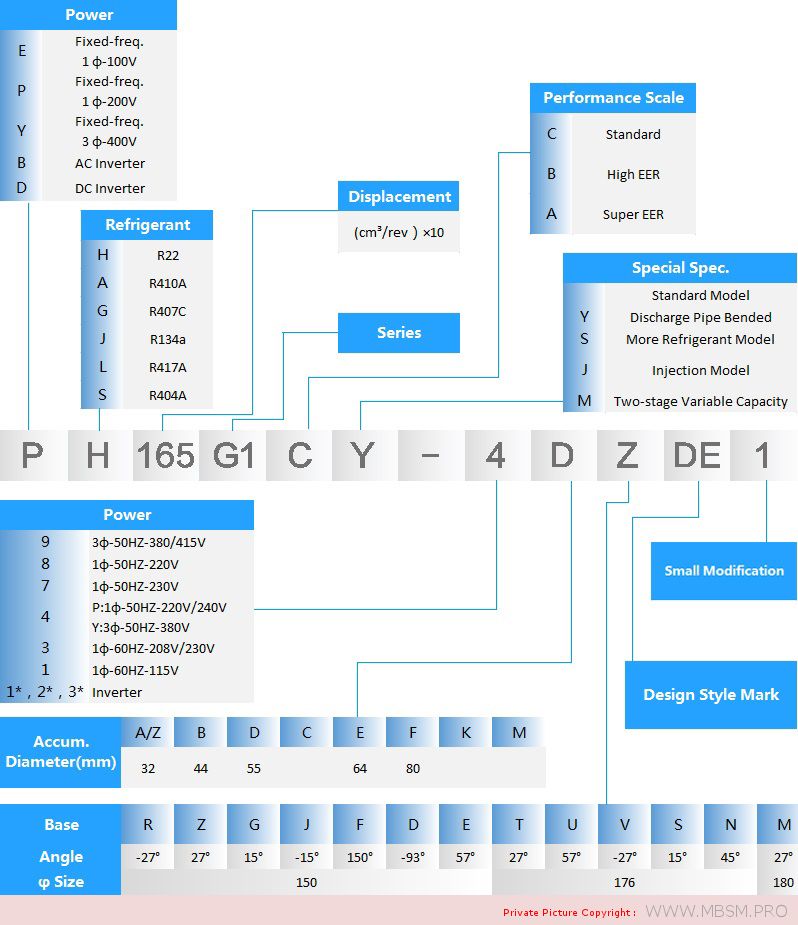Click the "Small Modification" blue box
Screen dimensions: 798x925
(x=724, y=571)
